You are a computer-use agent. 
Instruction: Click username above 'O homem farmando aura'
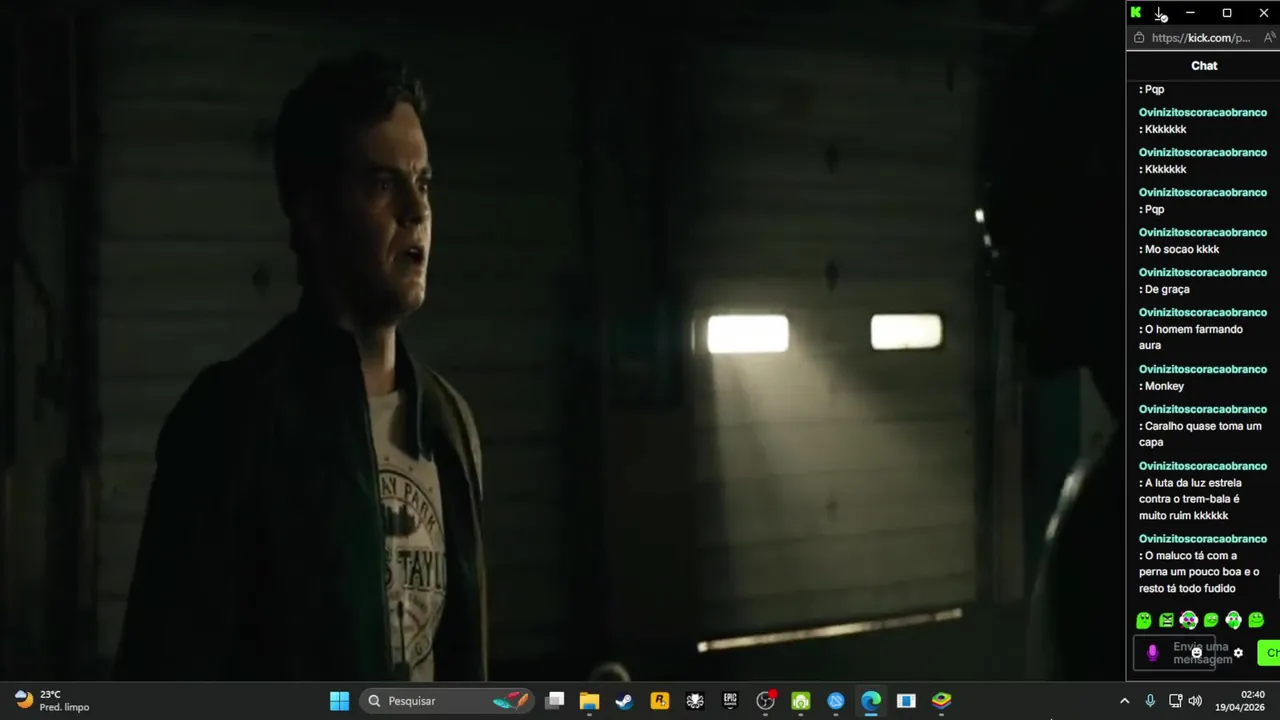point(1203,312)
